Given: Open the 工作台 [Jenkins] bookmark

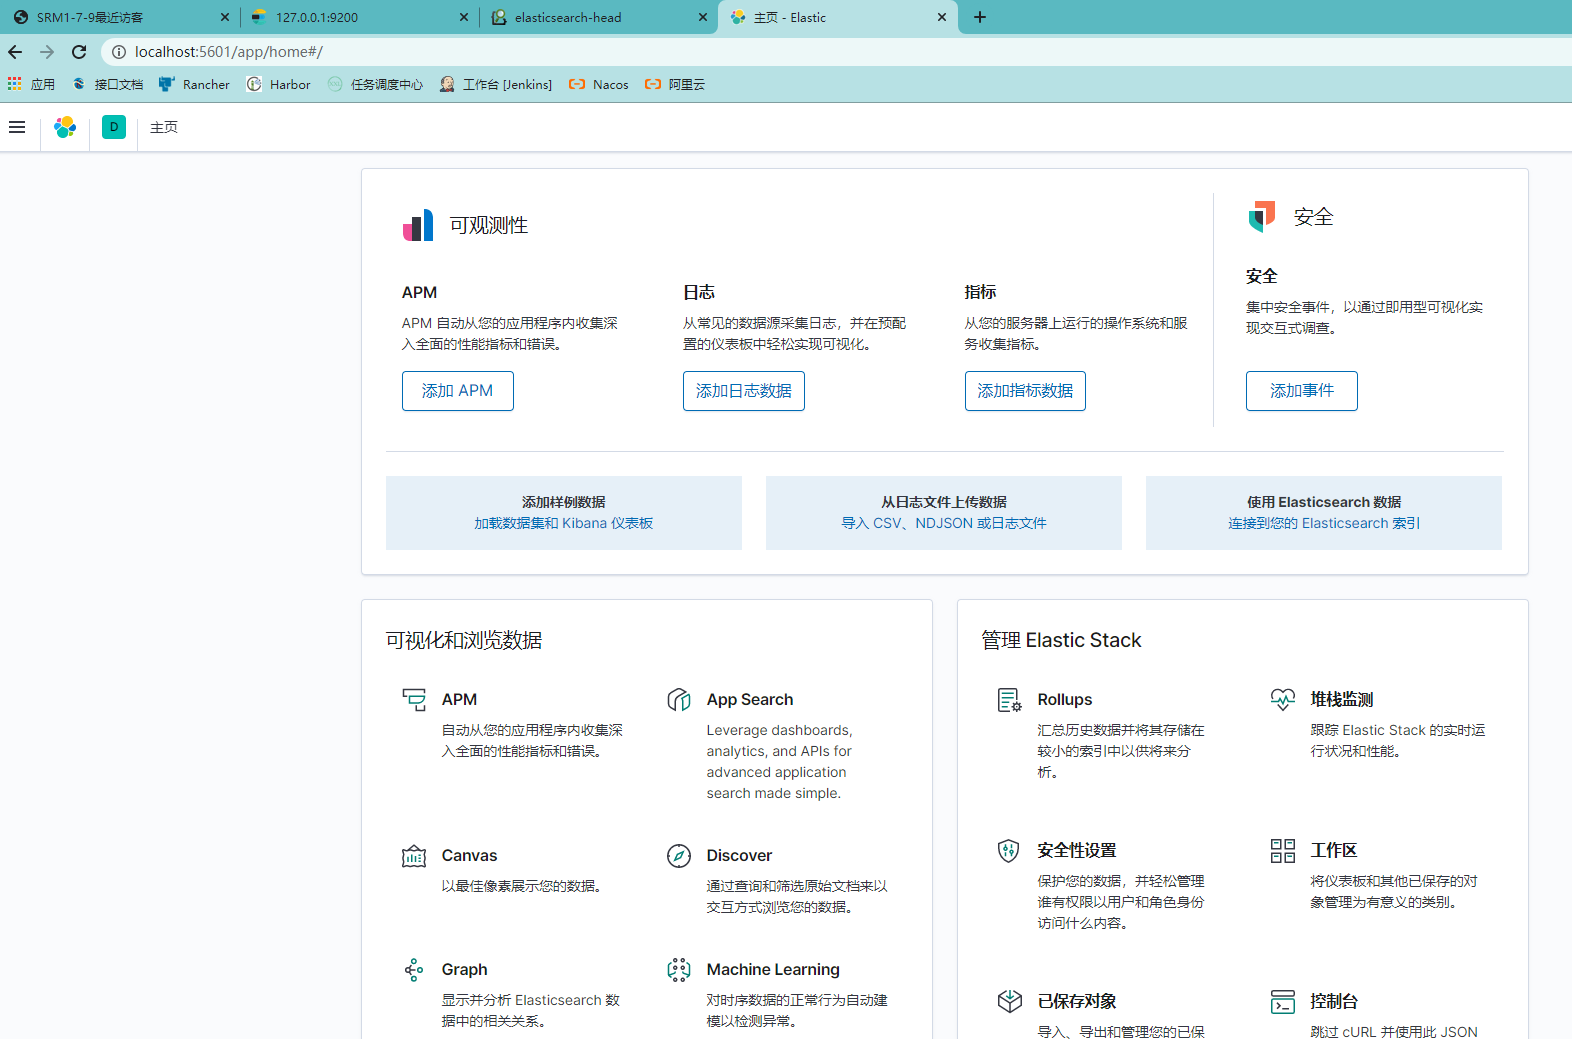Looking at the screenshot, I should pos(496,85).
